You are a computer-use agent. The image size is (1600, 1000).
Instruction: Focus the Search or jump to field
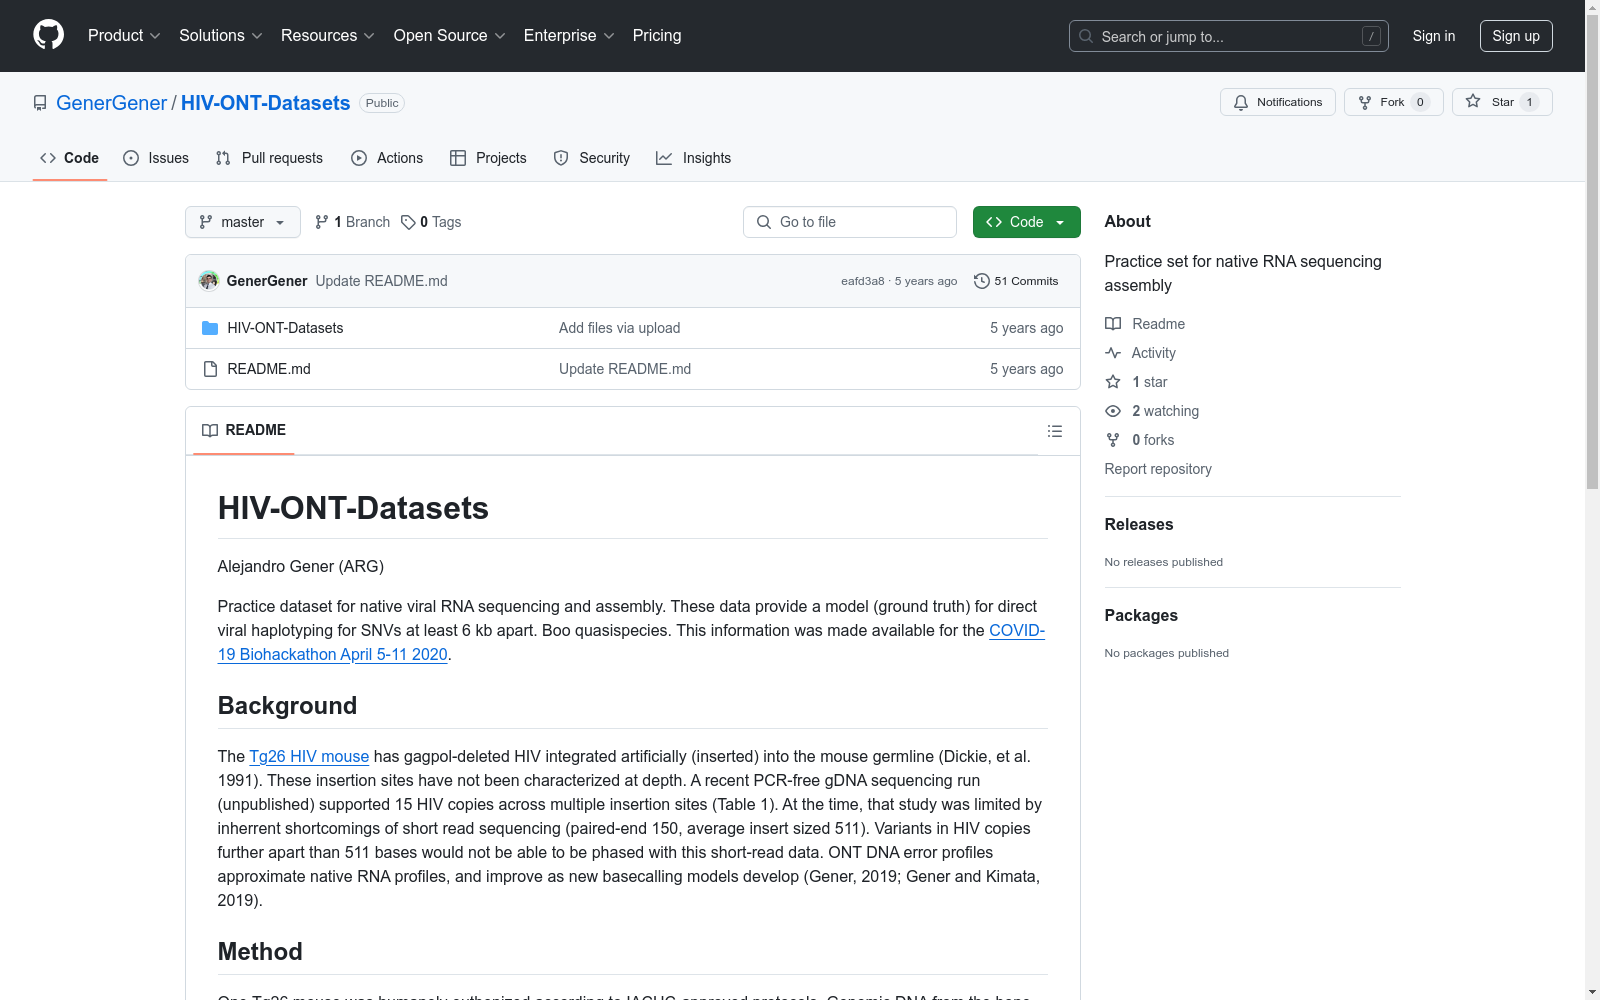click(x=1228, y=36)
